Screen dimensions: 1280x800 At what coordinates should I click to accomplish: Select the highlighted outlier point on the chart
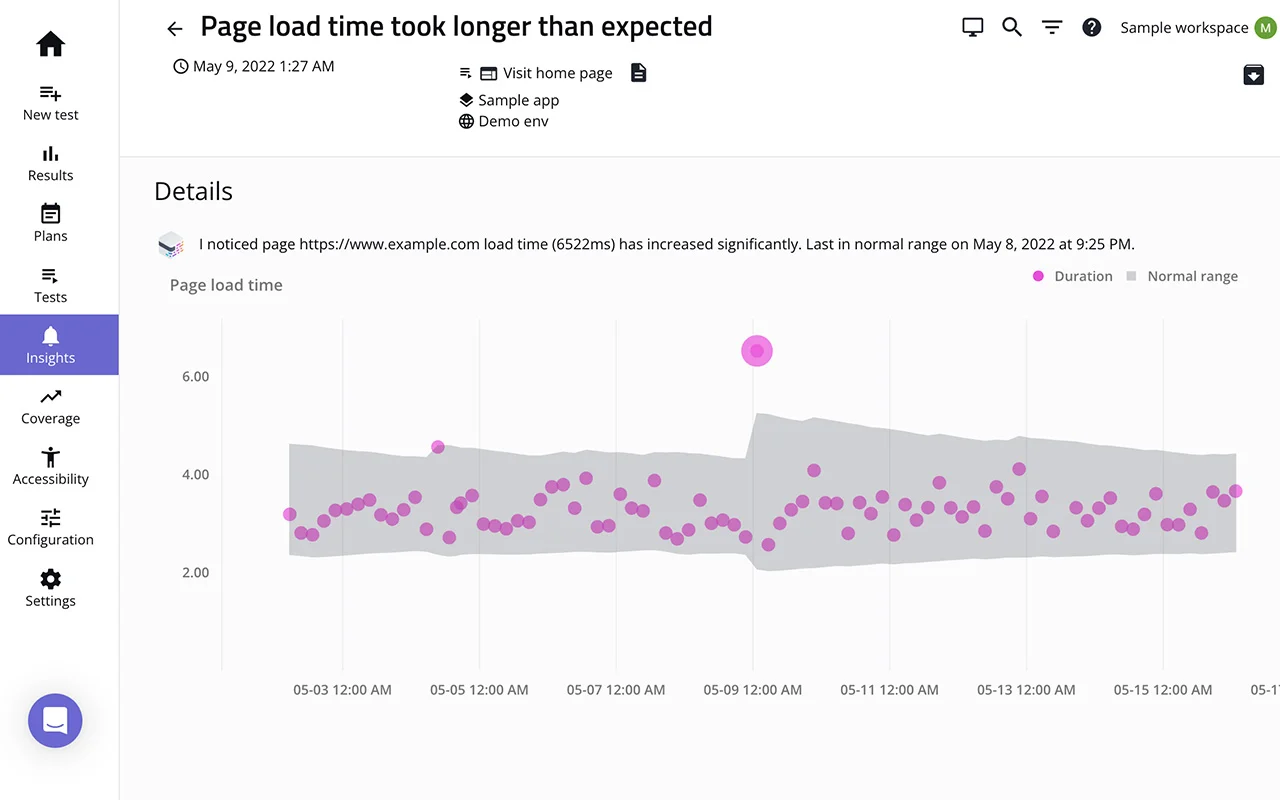point(756,350)
